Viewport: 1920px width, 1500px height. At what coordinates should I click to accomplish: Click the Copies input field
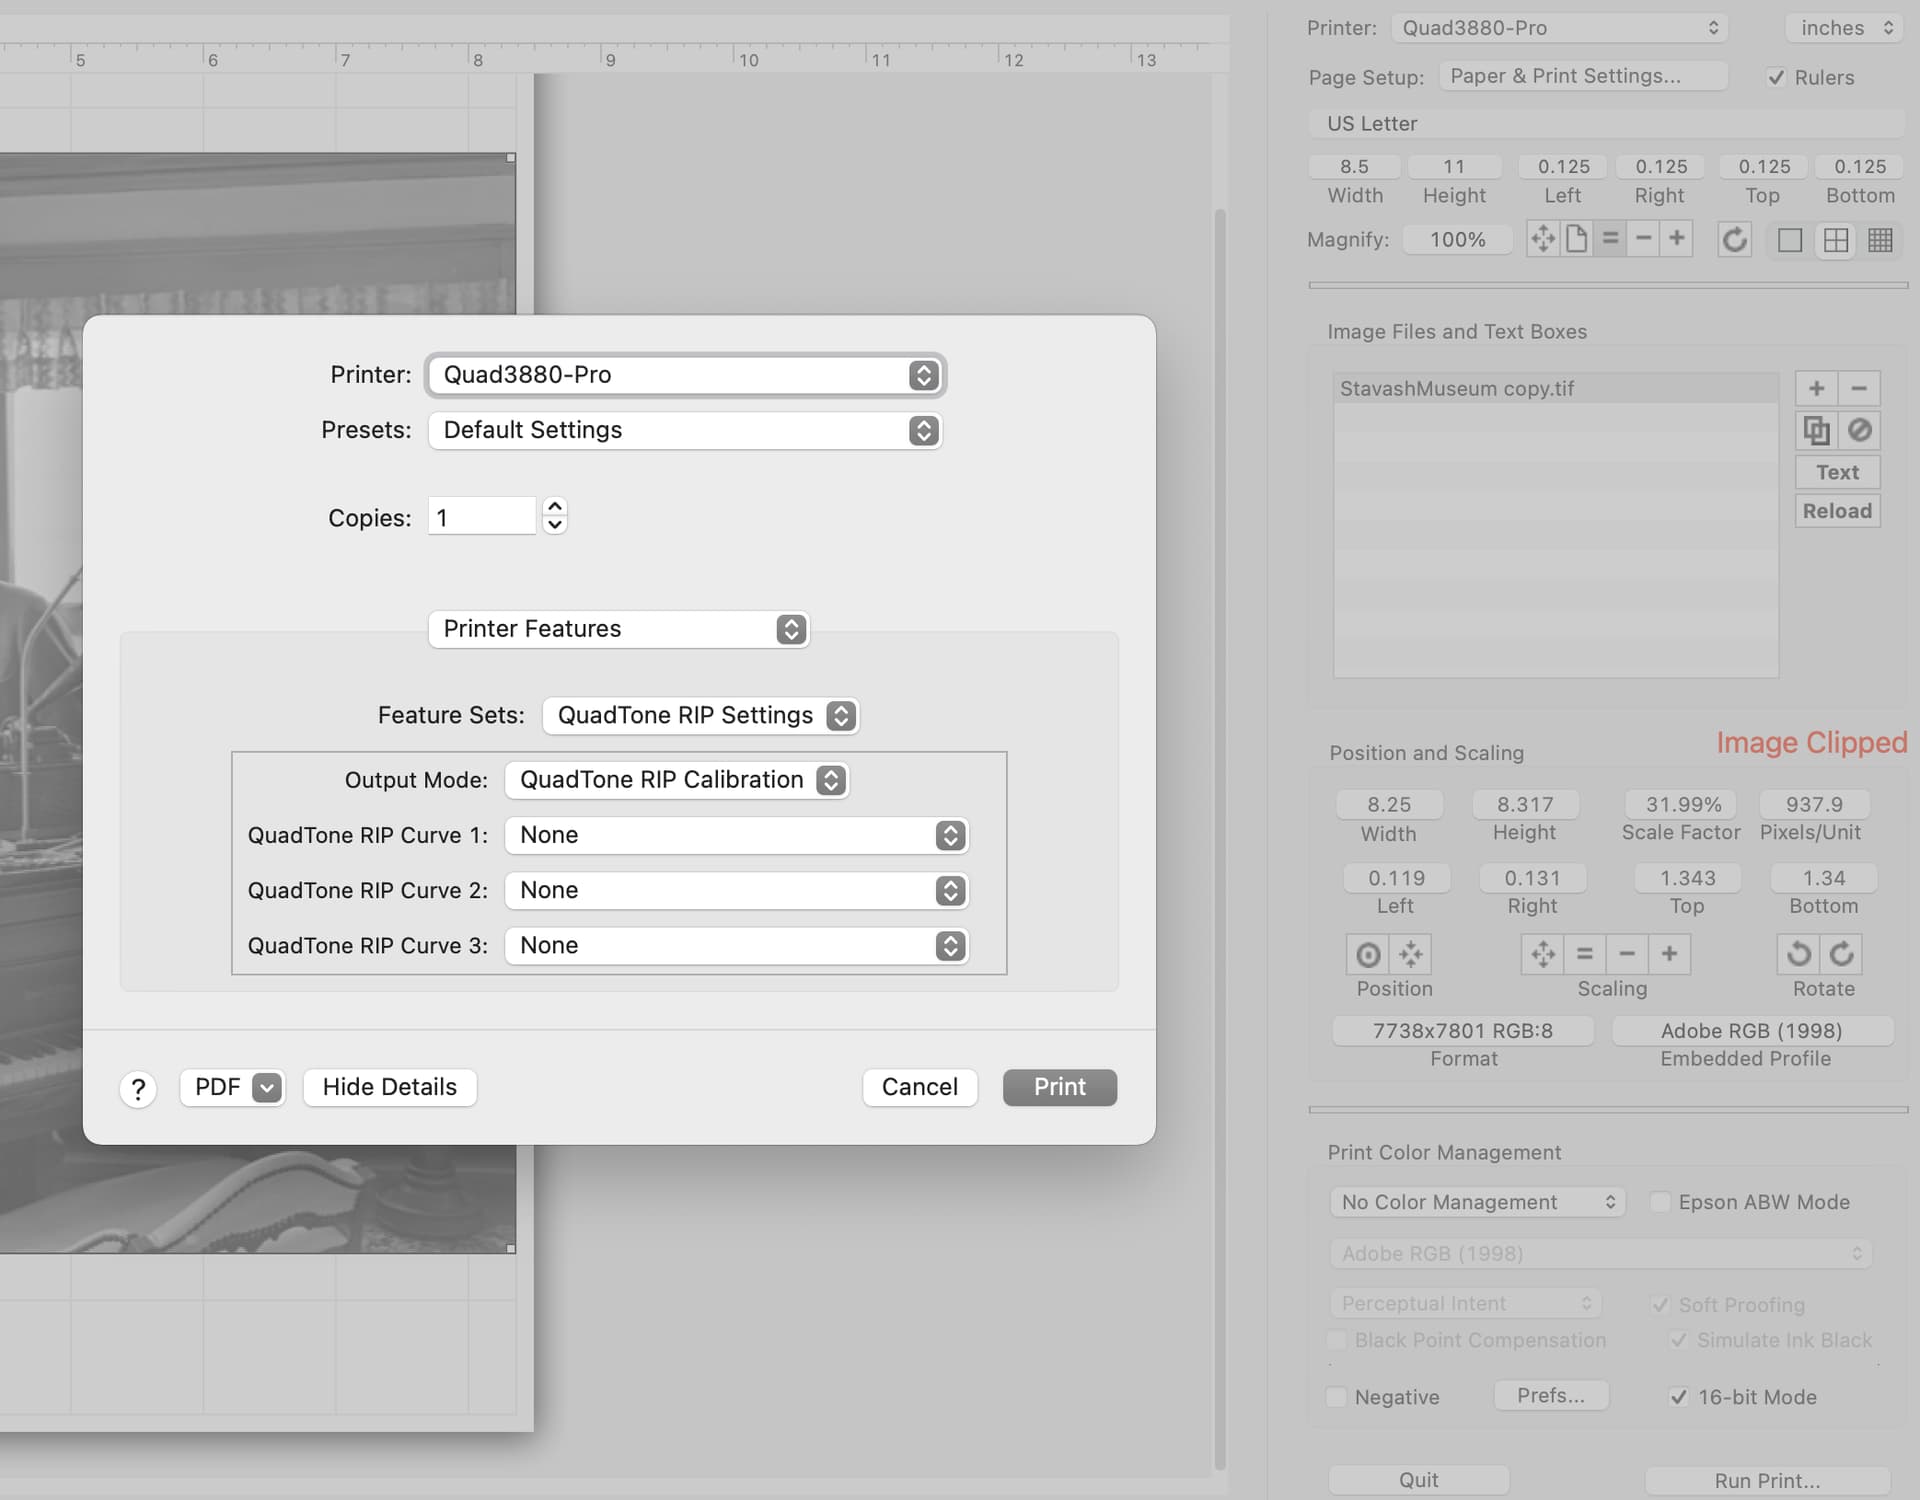pos(482,516)
